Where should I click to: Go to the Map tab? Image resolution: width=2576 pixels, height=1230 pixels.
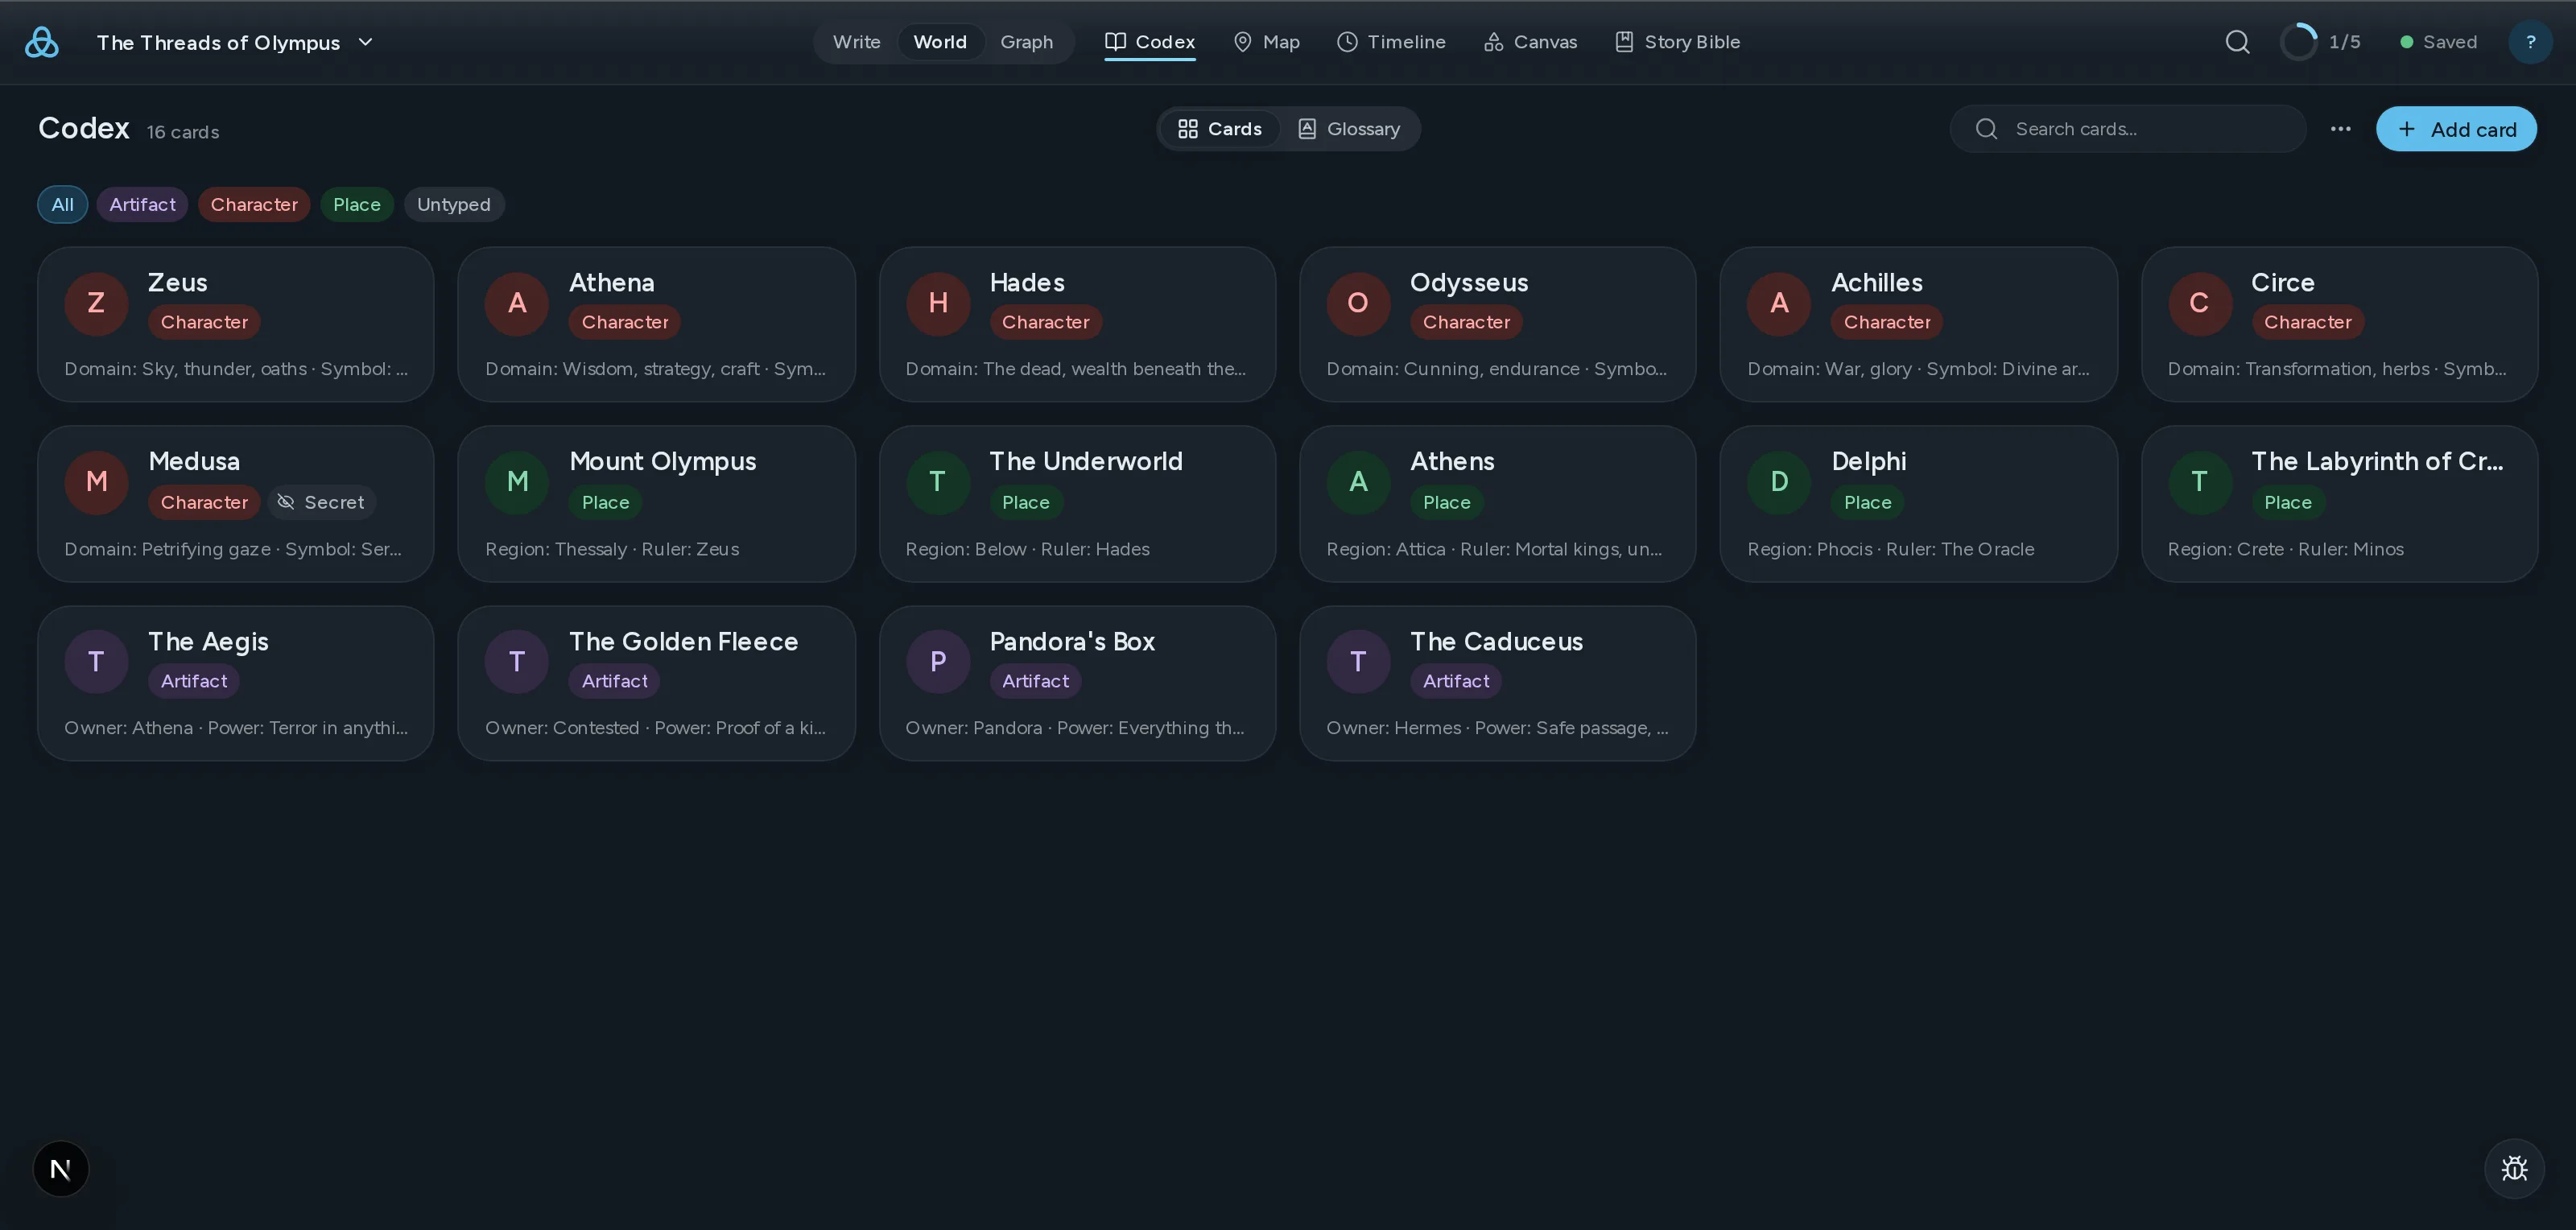click(1266, 42)
